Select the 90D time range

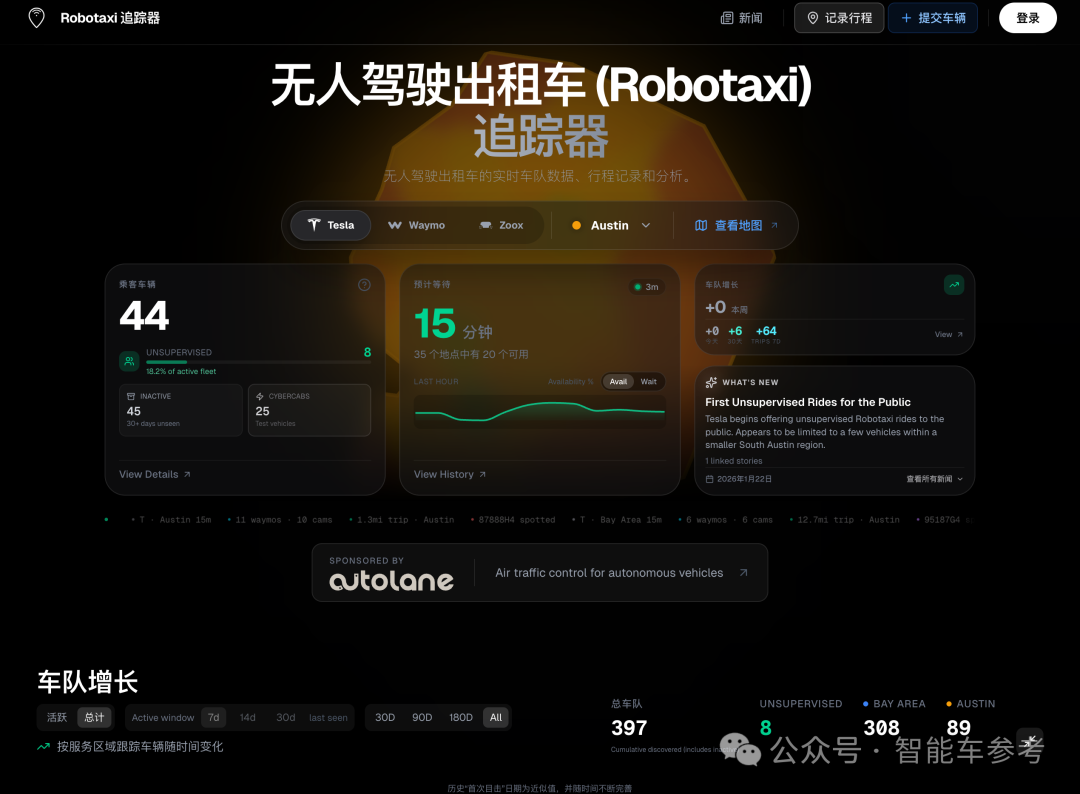tap(422, 717)
